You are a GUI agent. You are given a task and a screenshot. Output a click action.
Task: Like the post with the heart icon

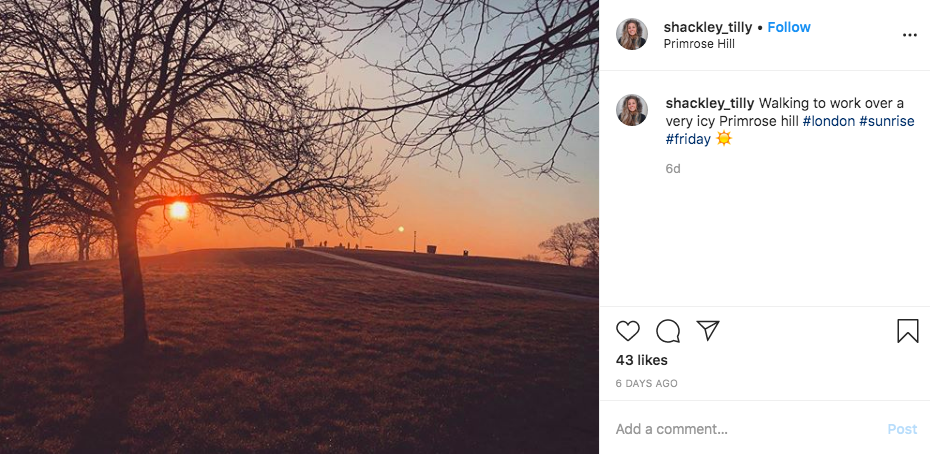(628, 331)
